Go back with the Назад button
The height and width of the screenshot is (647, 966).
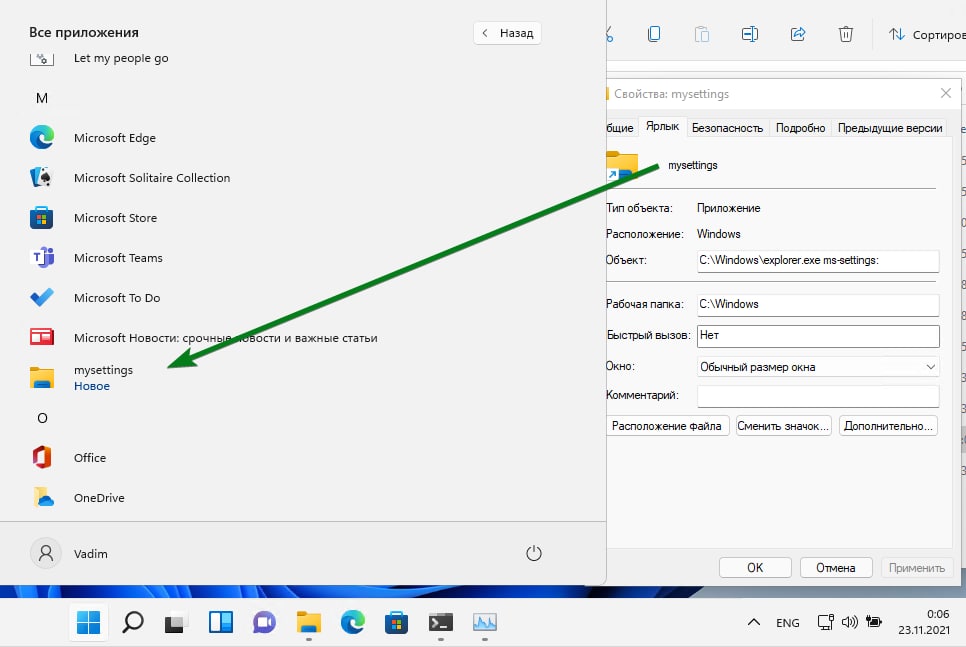point(508,33)
